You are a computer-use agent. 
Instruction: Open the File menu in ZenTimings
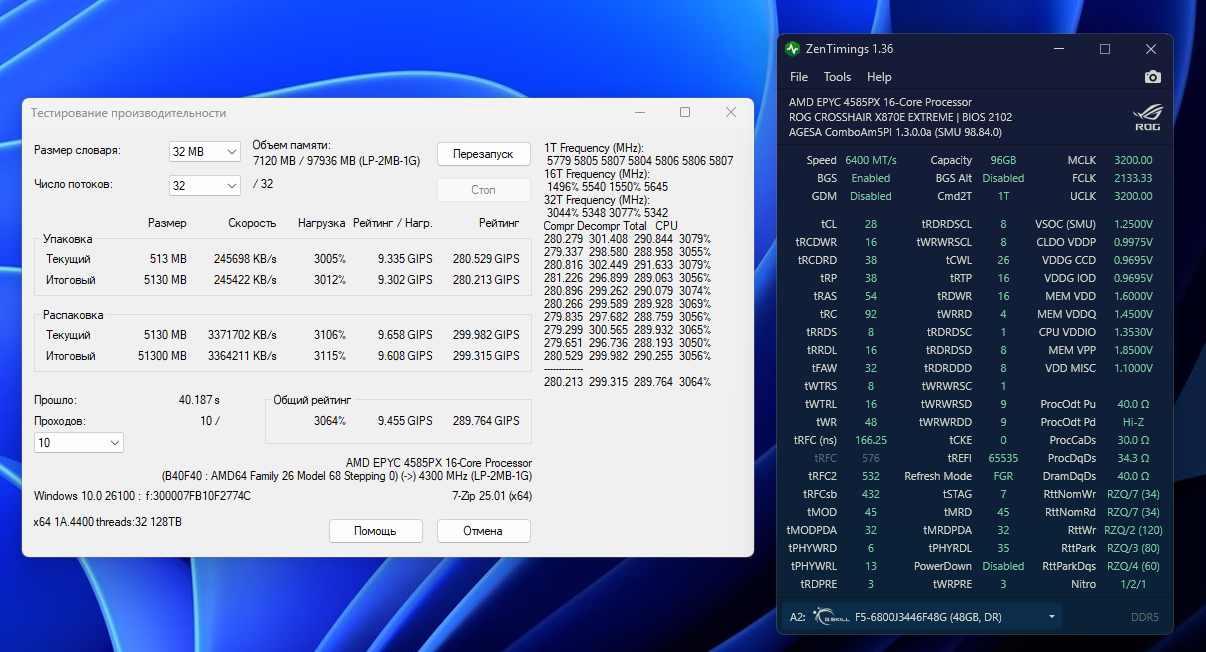point(799,77)
